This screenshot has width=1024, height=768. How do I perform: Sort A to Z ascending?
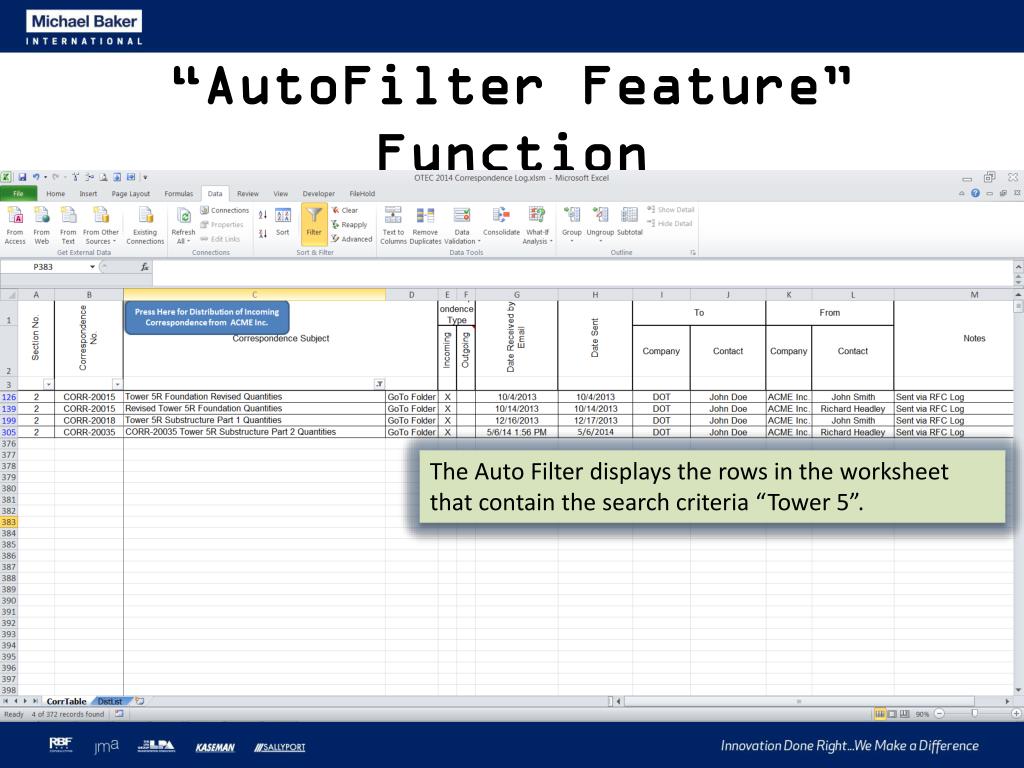pos(263,215)
